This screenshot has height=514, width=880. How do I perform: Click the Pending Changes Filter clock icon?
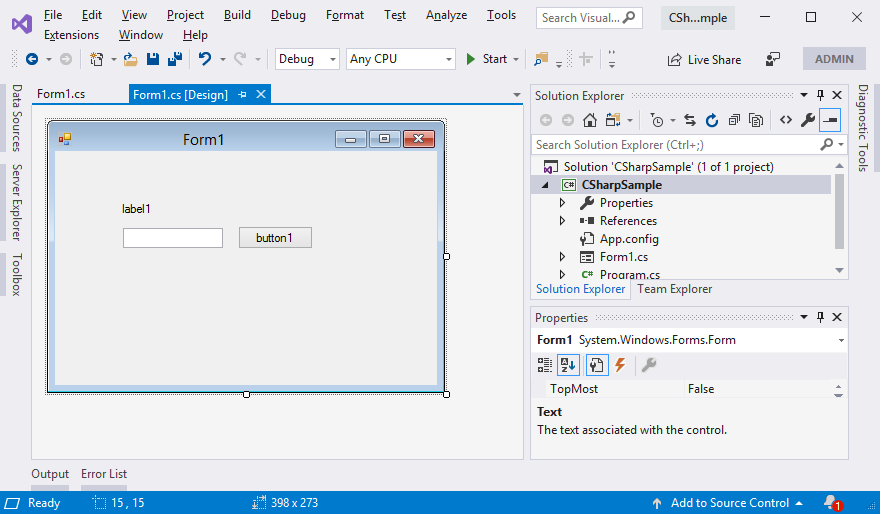657,120
